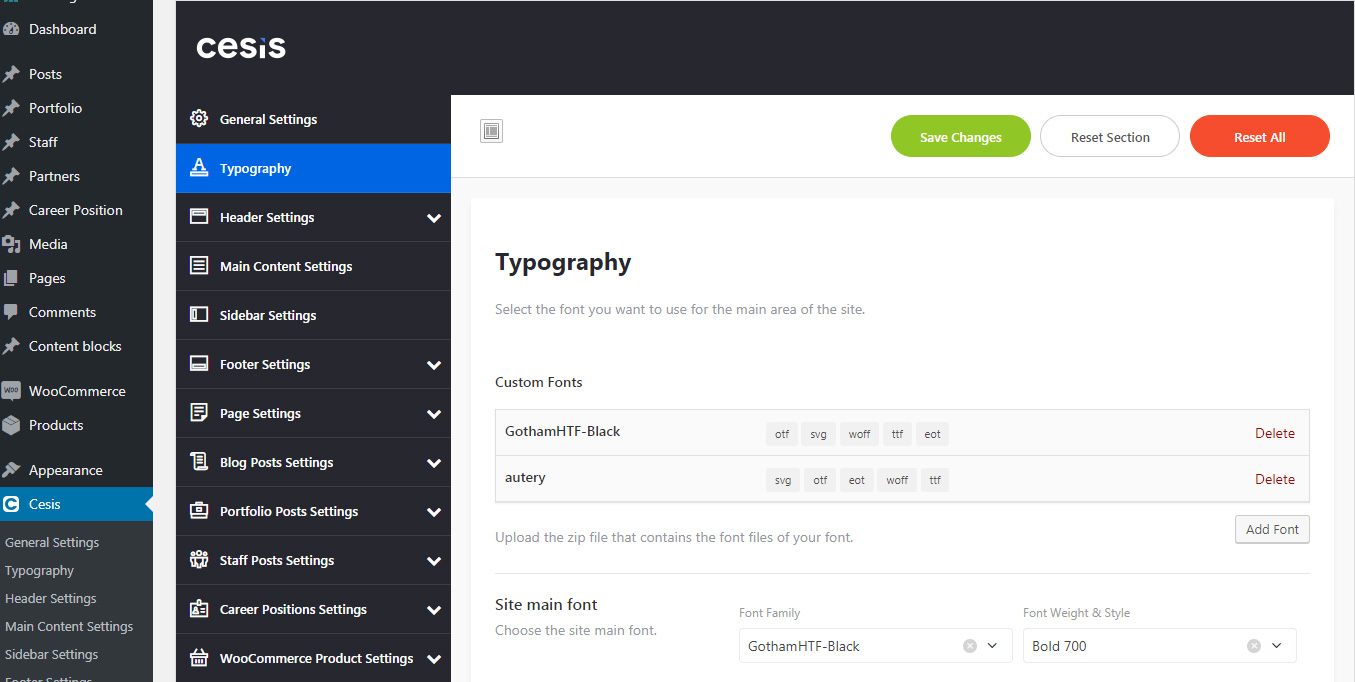This screenshot has width=1355, height=682.
Task: Click the WooCommerce Product Settings basket icon
Action: pos(199,658)
